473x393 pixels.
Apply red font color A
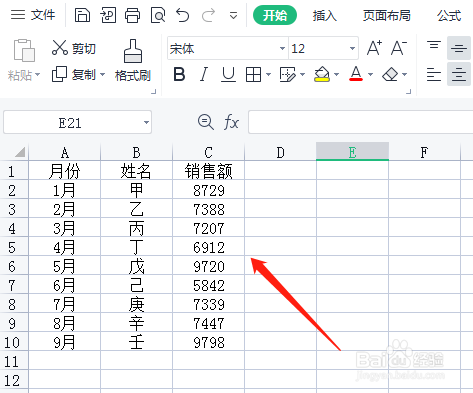pyautogui.click(x=356, y=74)
